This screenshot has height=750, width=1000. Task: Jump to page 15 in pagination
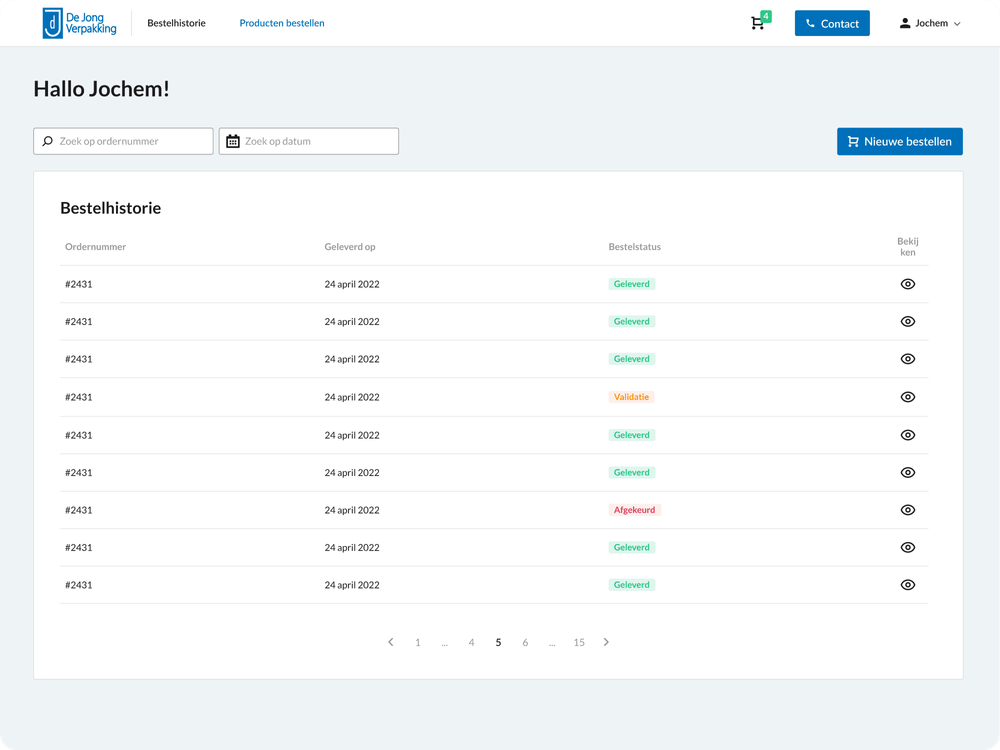(x=579, y=642)
